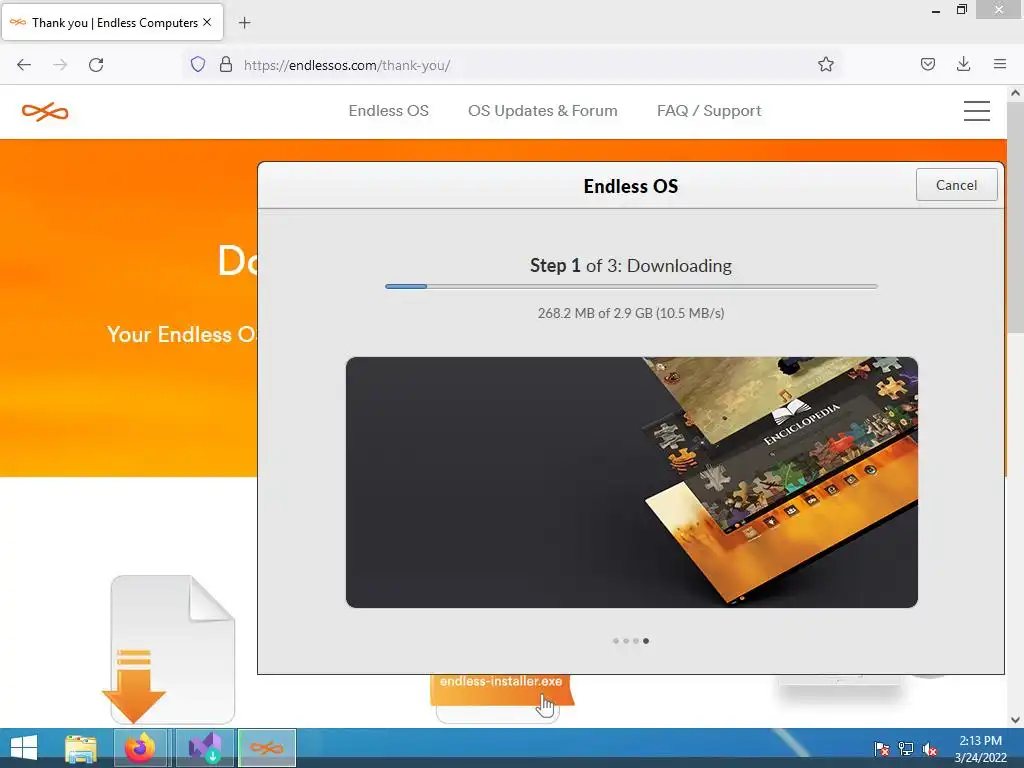Open the Endless OS nav link
Image resolution: width=1024 pixels, height=768 pixels.
[x=389, y=111]
